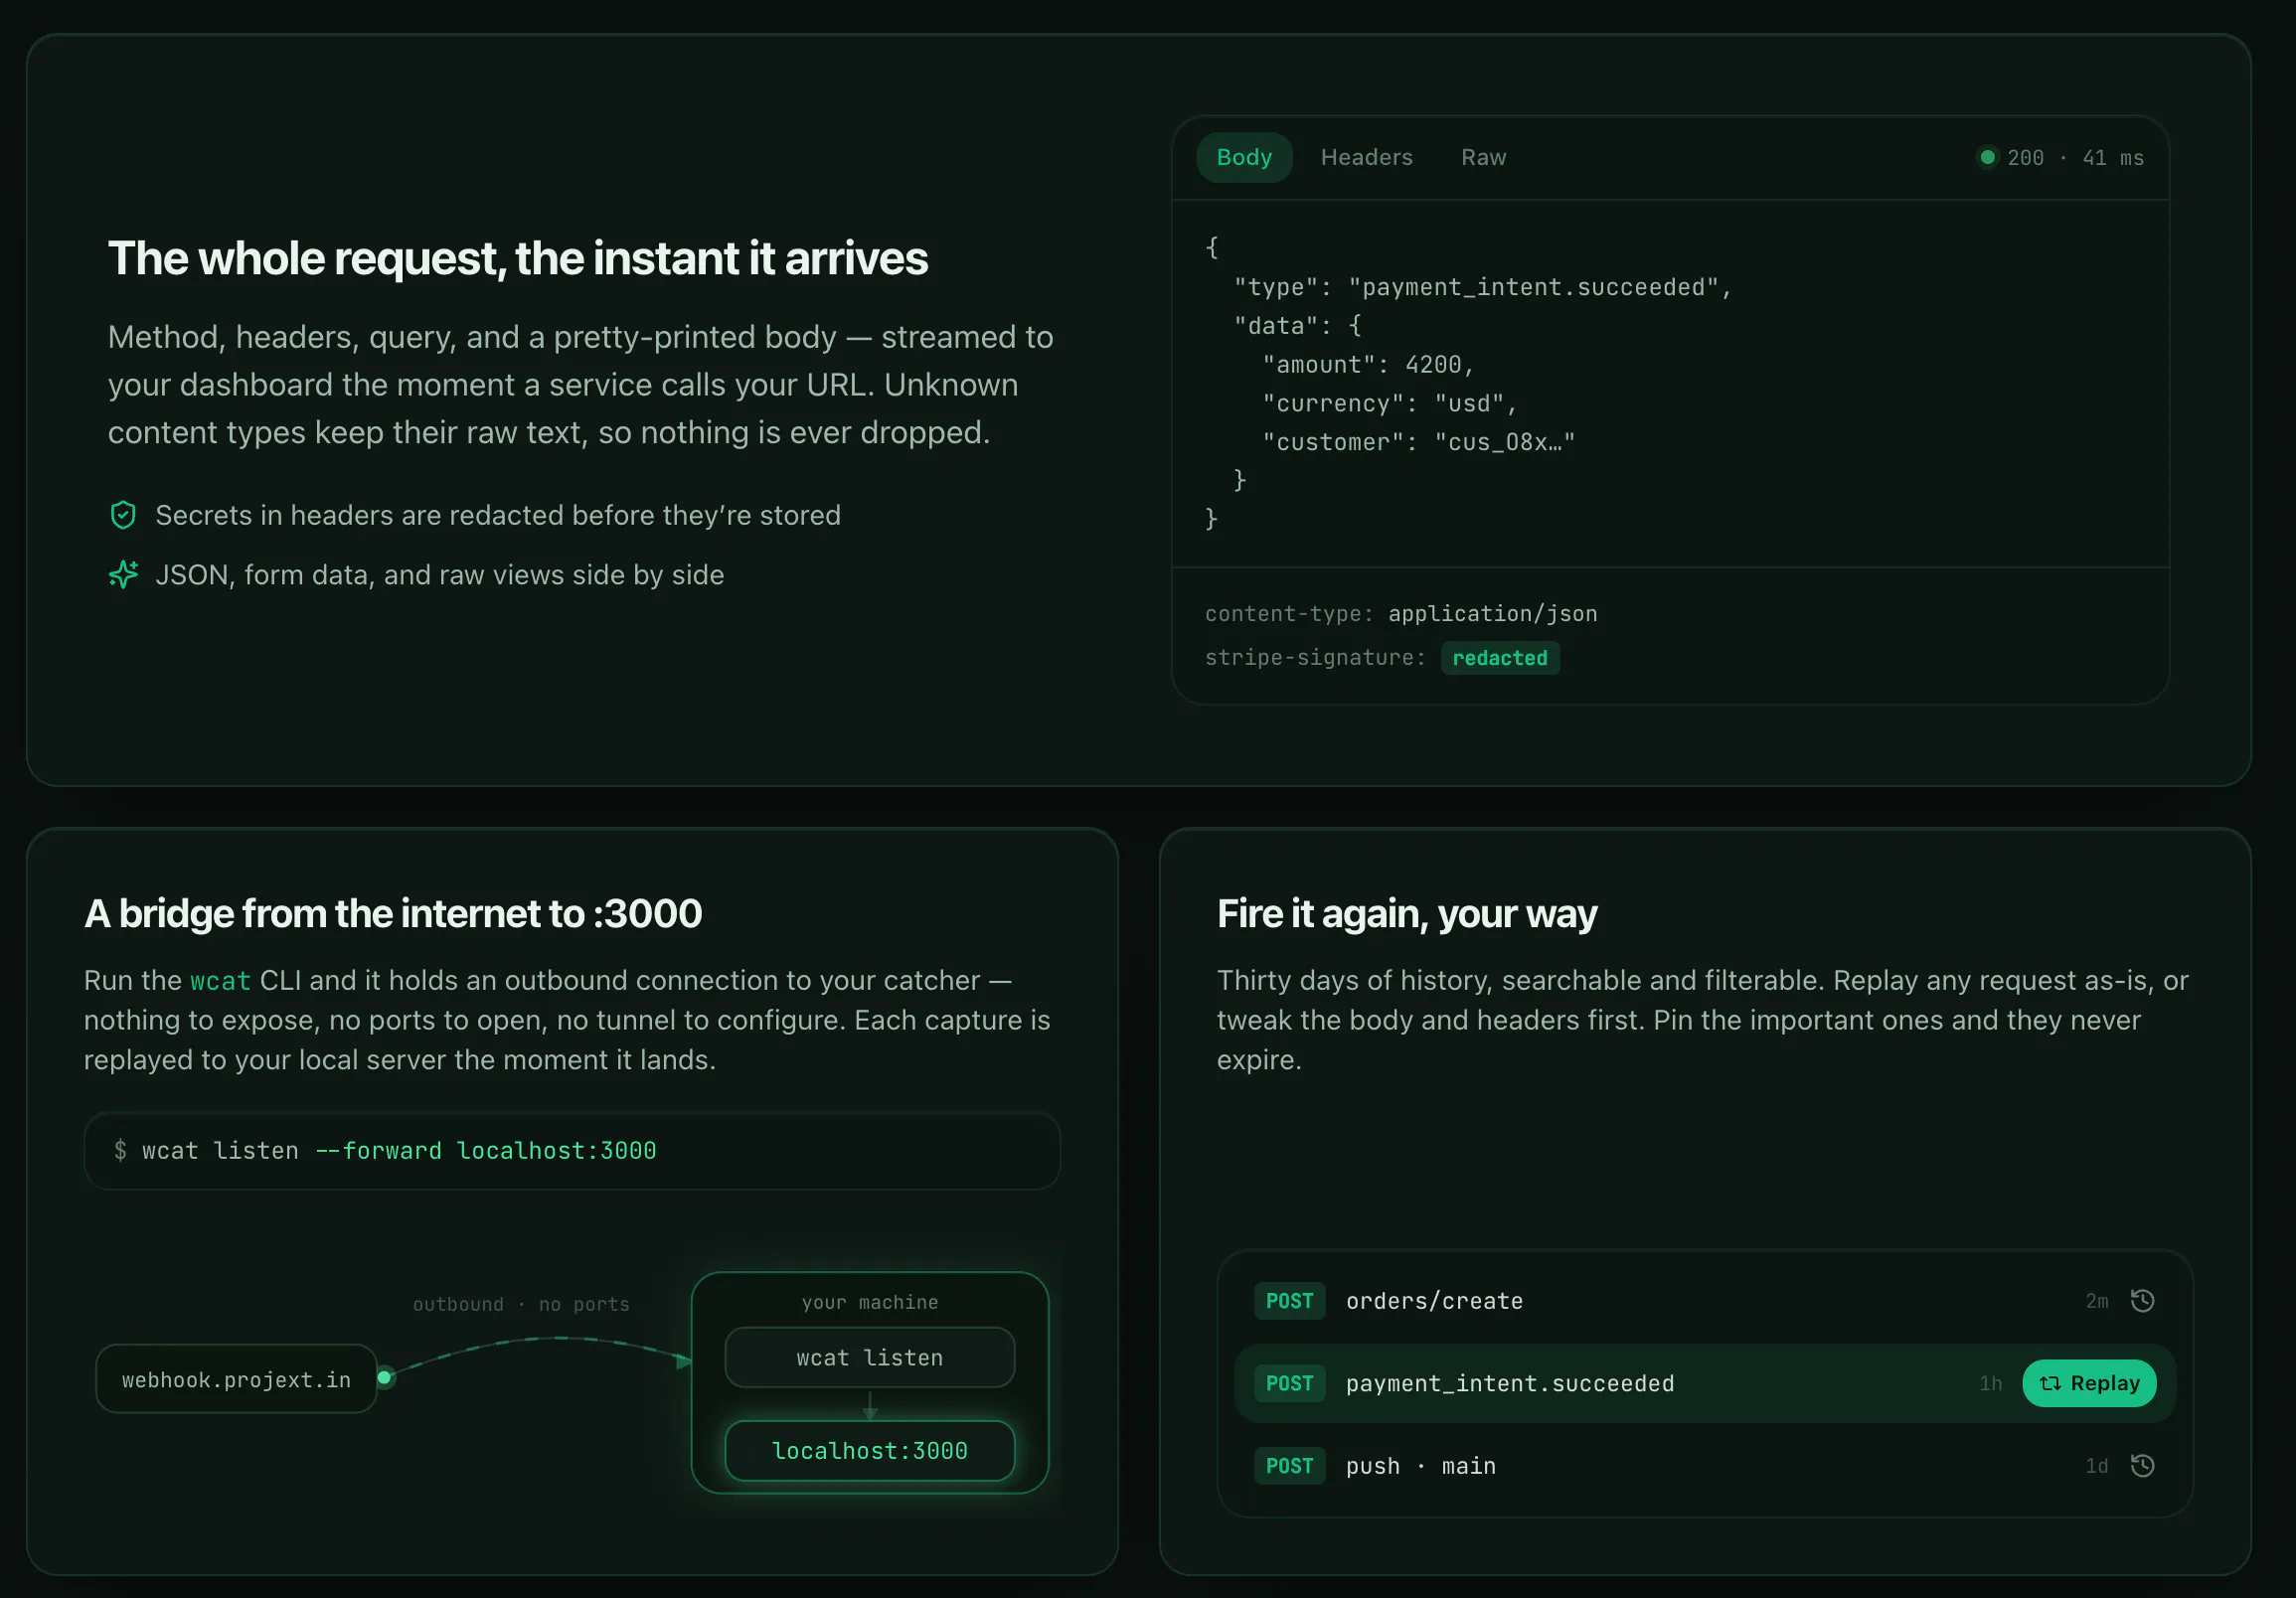Click the heading The whole request, the instant it arrives
This screenshot has height=1598, width=2296.
pyautogui.click(x=518, y=258)
